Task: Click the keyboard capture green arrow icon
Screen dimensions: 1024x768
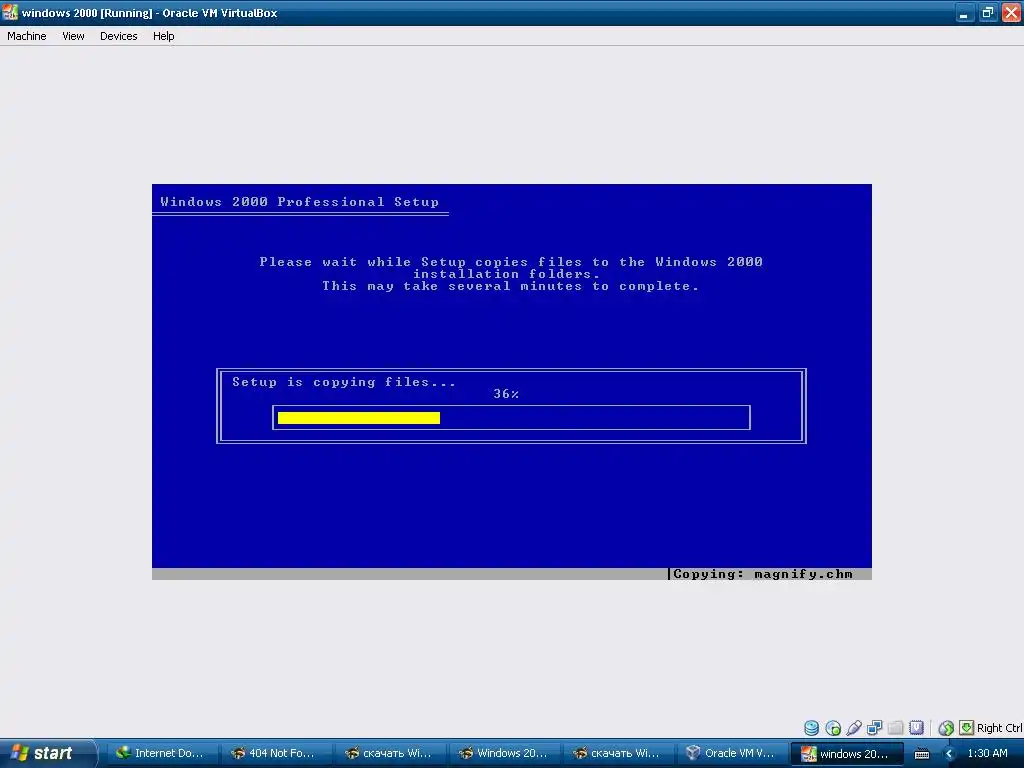Action: (x=967, y=728)
